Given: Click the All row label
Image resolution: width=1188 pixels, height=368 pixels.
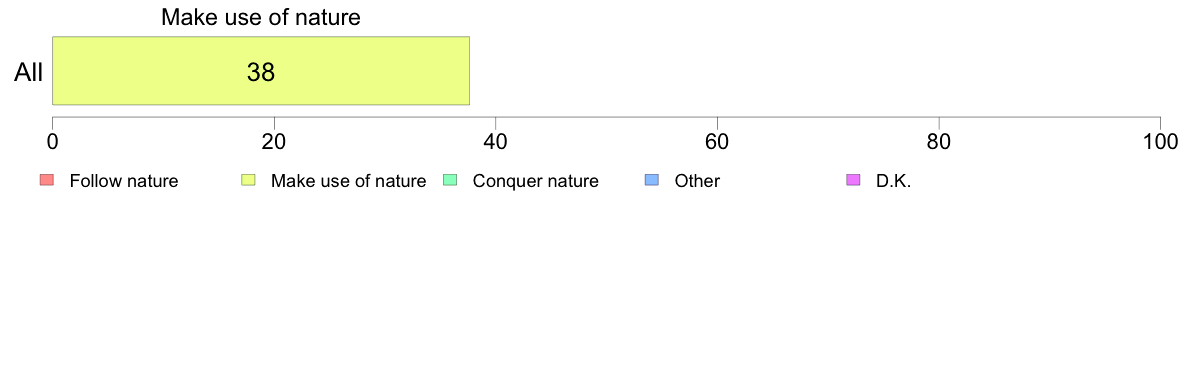Looking at the screenshot, I should click(x=29, y=73).
